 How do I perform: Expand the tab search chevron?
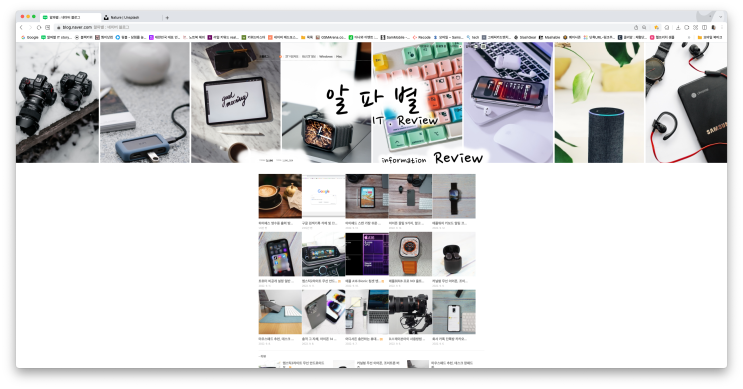721,17
